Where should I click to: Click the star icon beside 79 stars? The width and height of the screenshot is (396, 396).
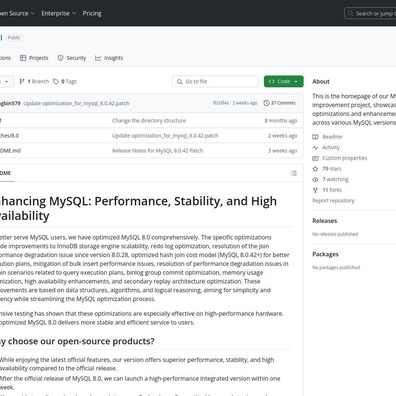pyautogui.click(x=315, y=169)
